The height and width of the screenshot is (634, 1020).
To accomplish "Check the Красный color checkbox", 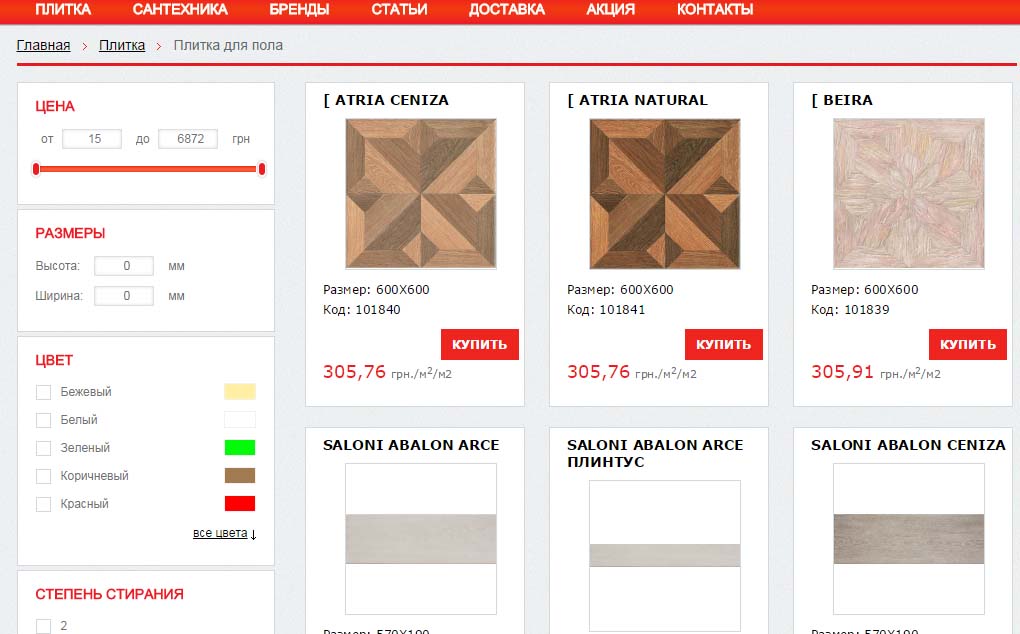I will coord(44,504).
